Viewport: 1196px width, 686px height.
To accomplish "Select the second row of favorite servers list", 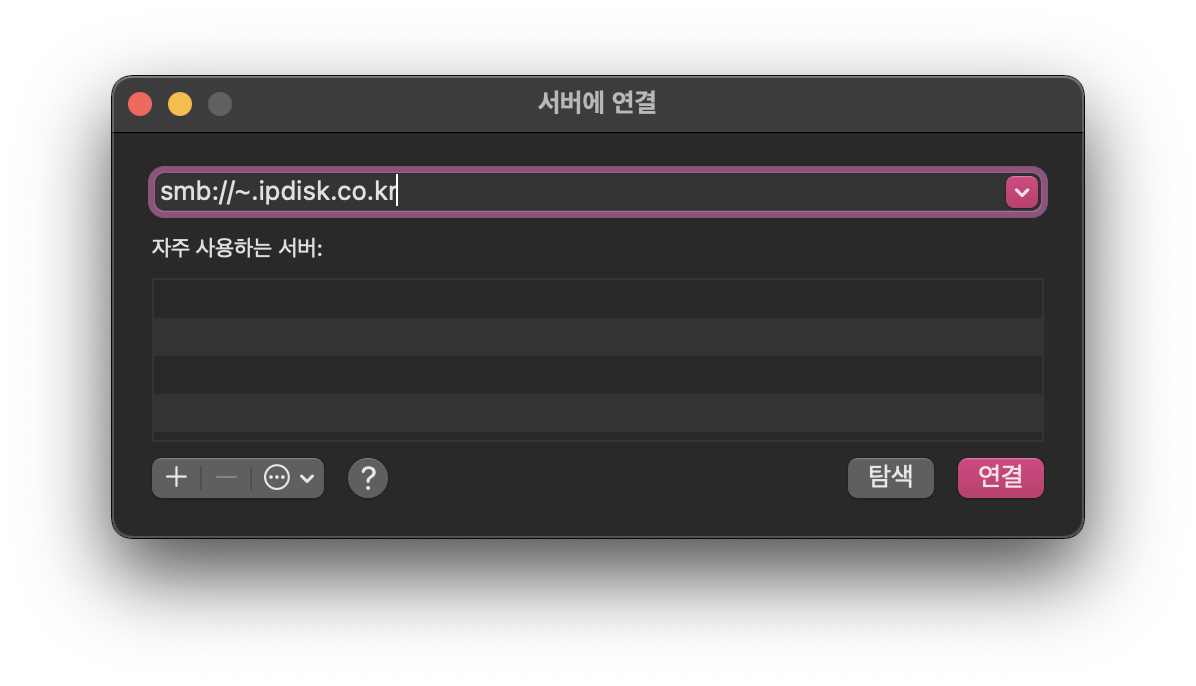I will coord(597,337).
